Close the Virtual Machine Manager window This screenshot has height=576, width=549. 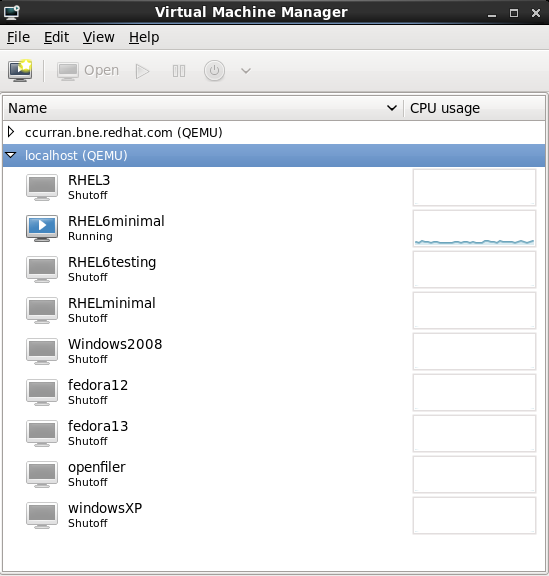(536, 13)
